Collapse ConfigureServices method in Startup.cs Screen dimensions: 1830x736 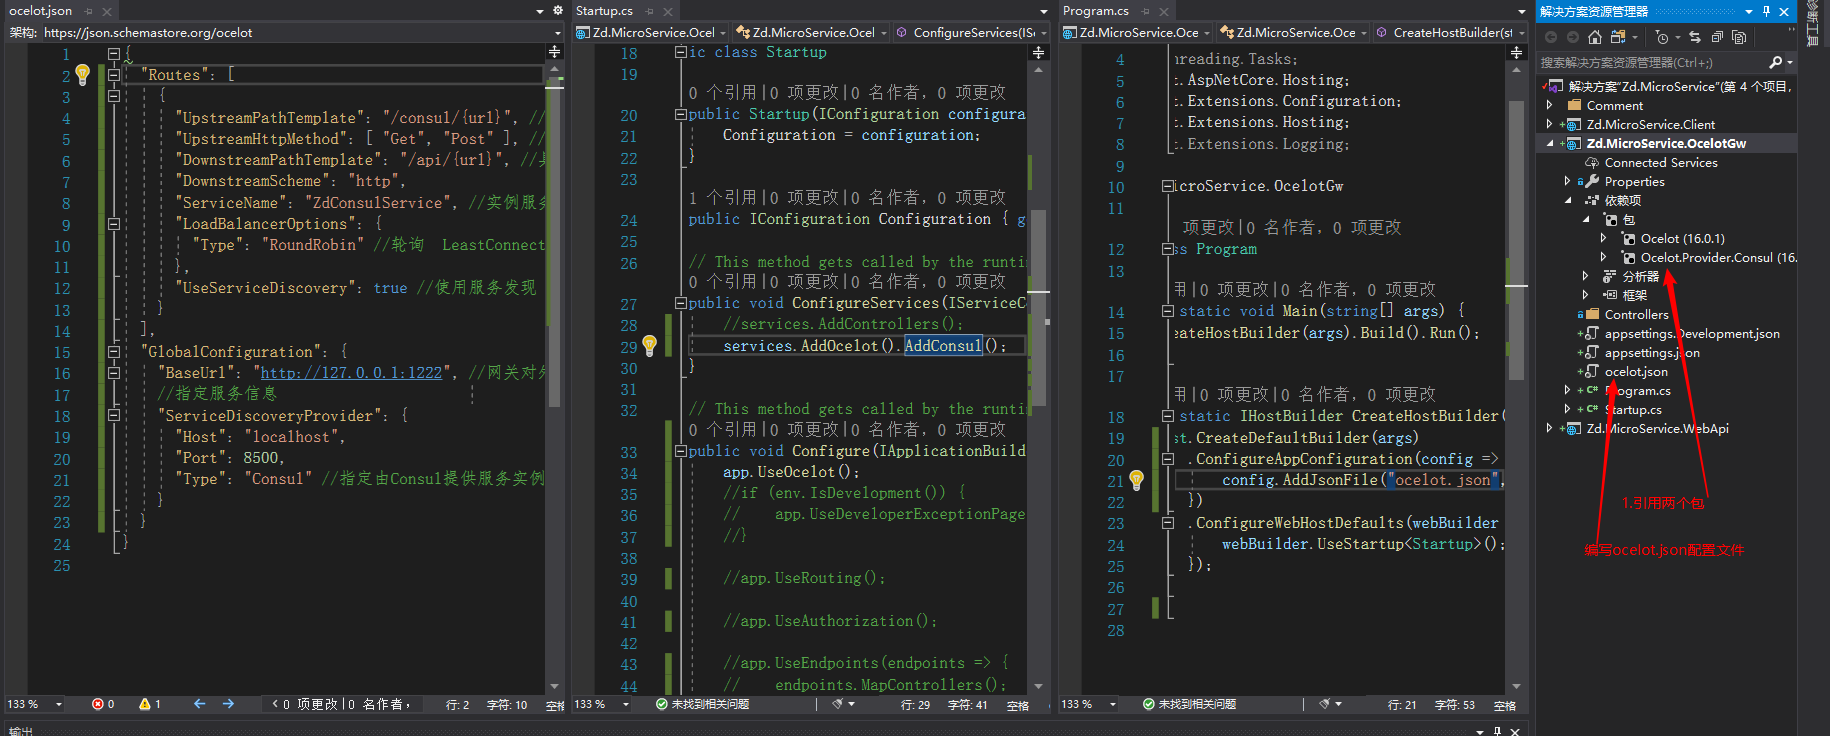[681, 303]
